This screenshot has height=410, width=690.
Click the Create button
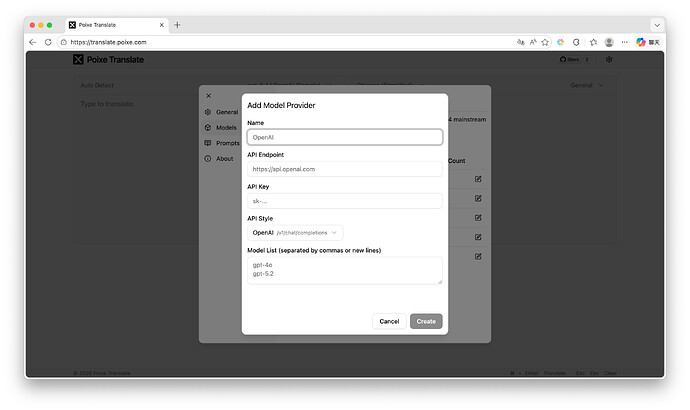426,321
